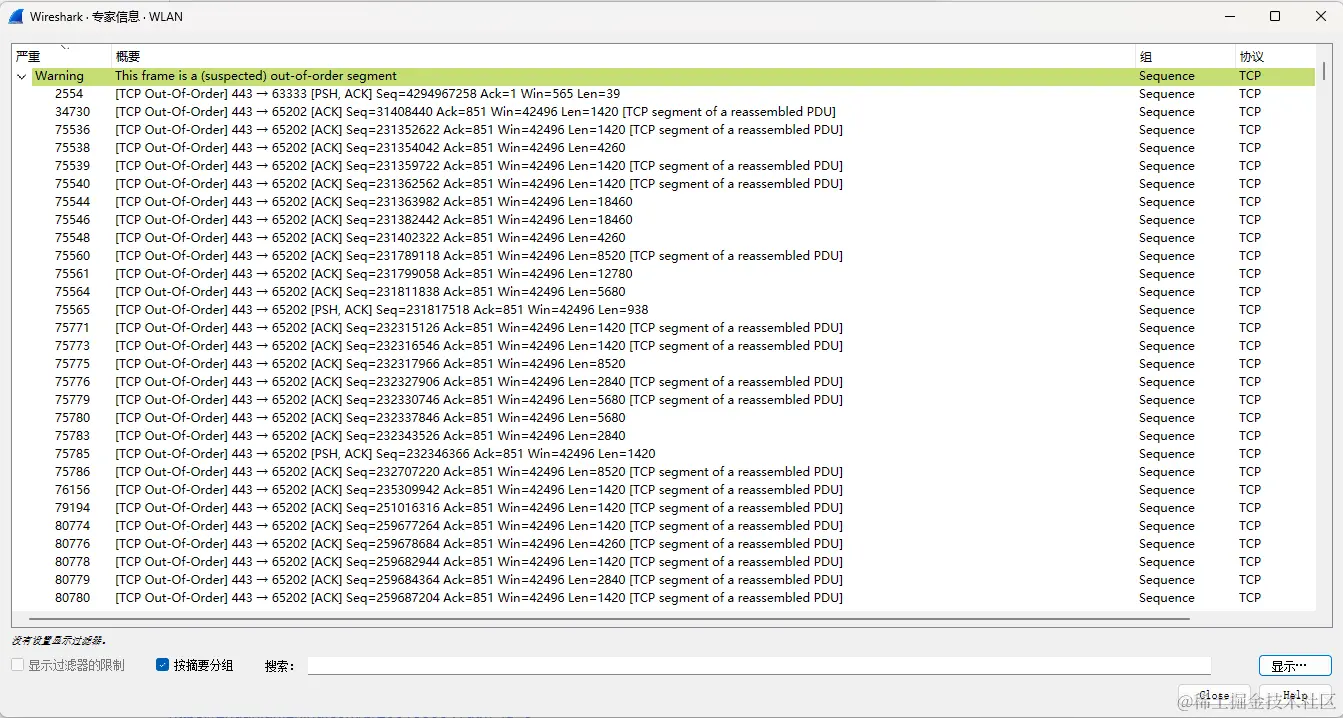Screen dimensions: 1343x718
Task: Select packet 75779 row
Action: click(x=663, y=400)
